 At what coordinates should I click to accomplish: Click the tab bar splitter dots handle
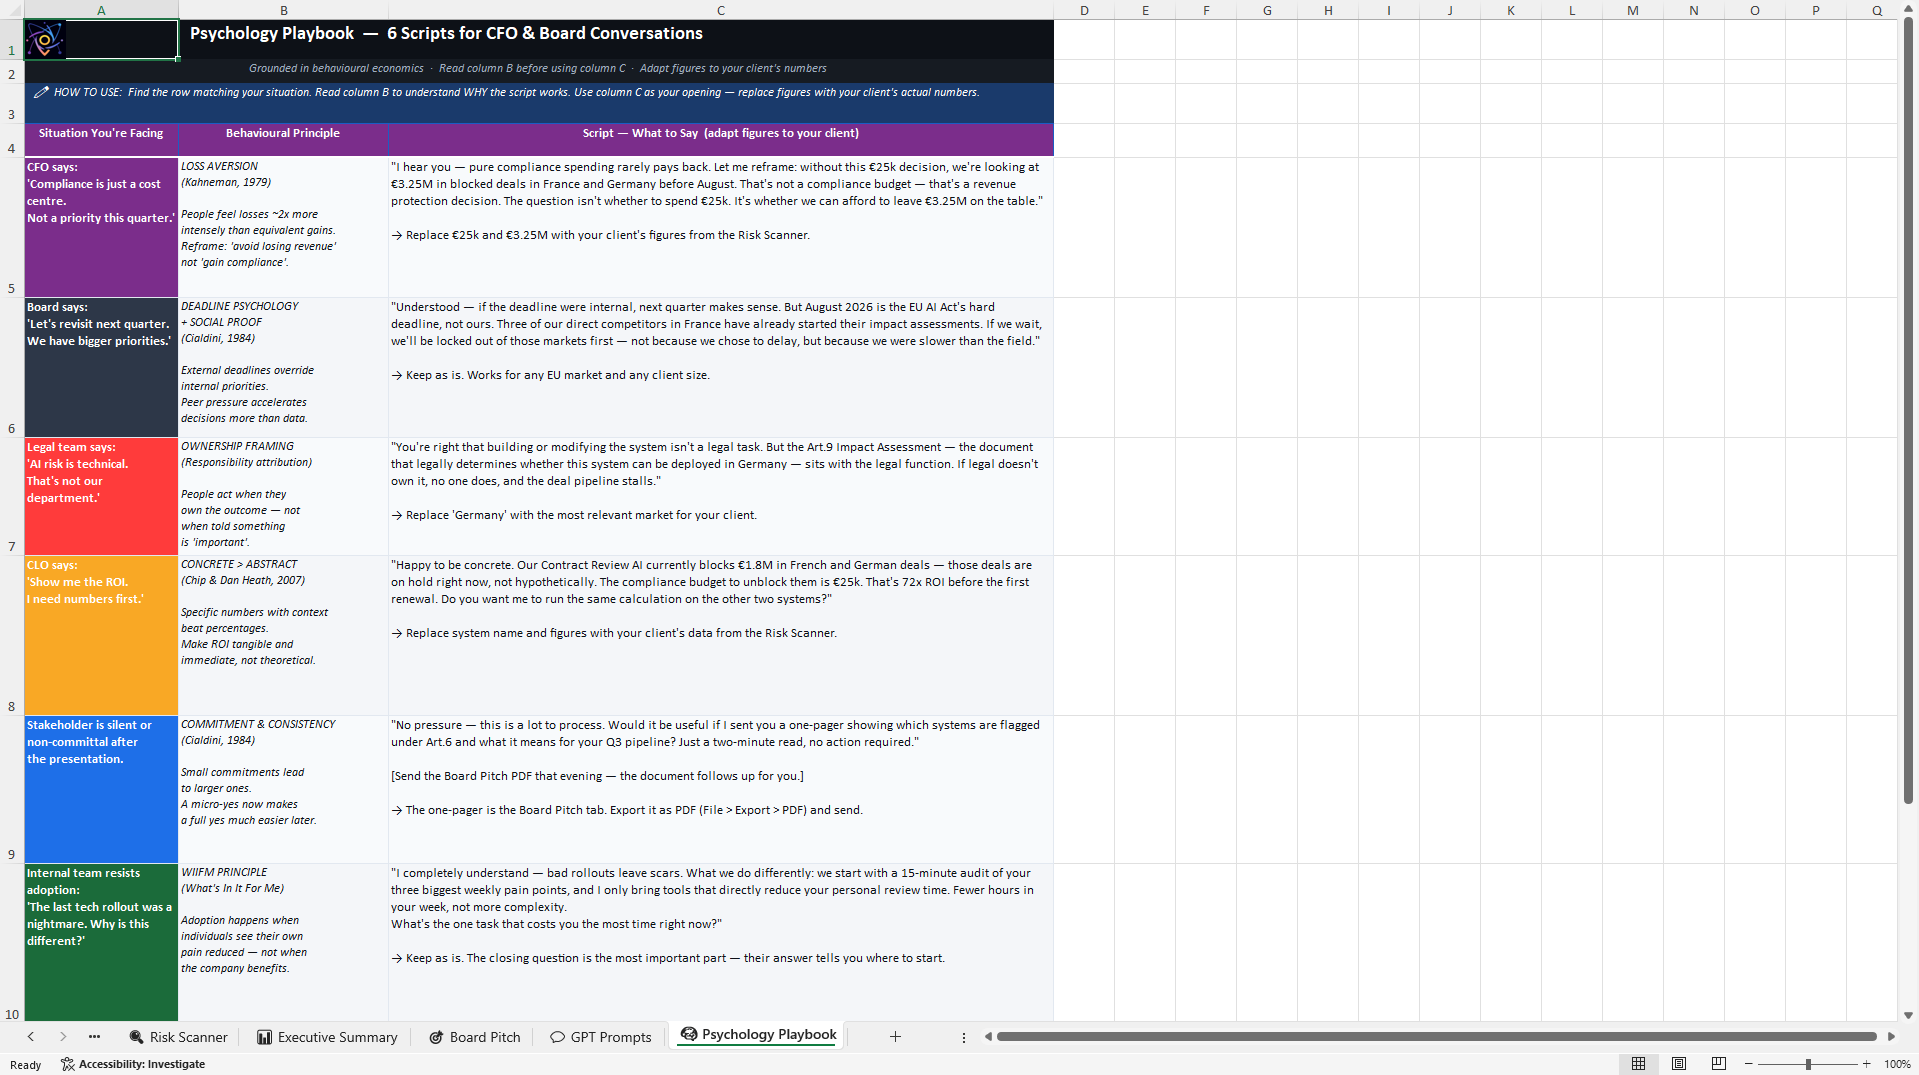pos(964,1037)
